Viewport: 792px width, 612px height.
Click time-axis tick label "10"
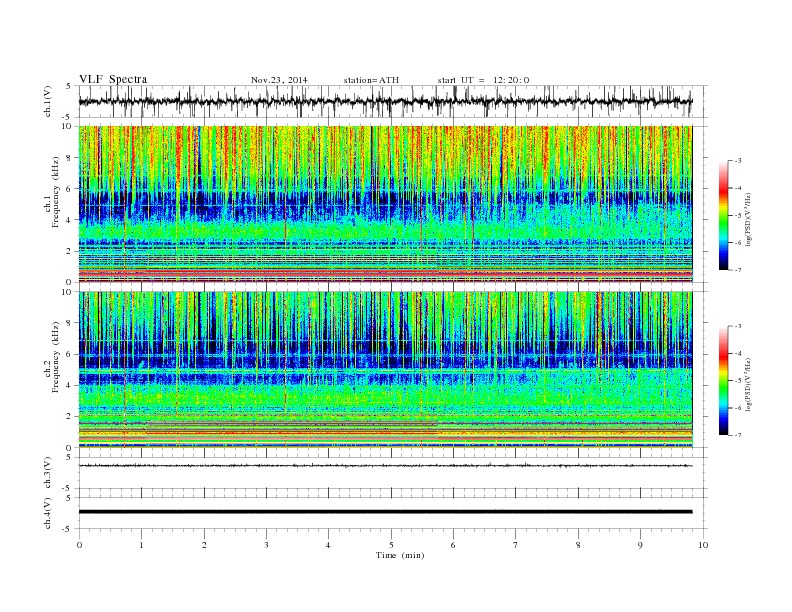pyautogui.click(x=703, y=545)
